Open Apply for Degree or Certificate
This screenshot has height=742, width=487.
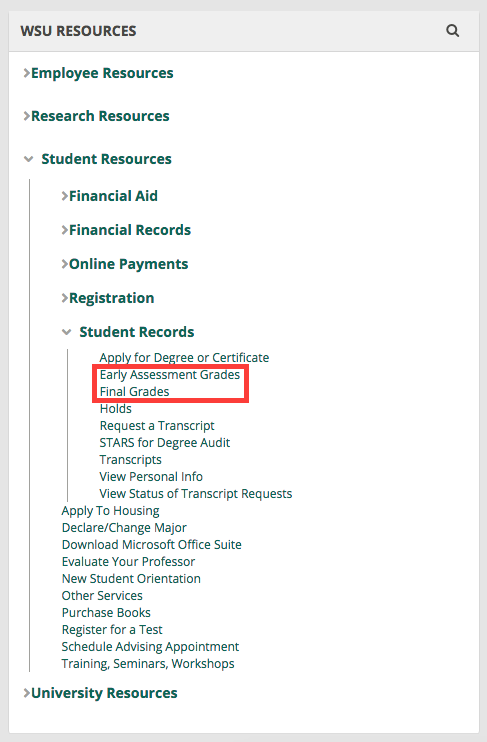click(184, 358)
